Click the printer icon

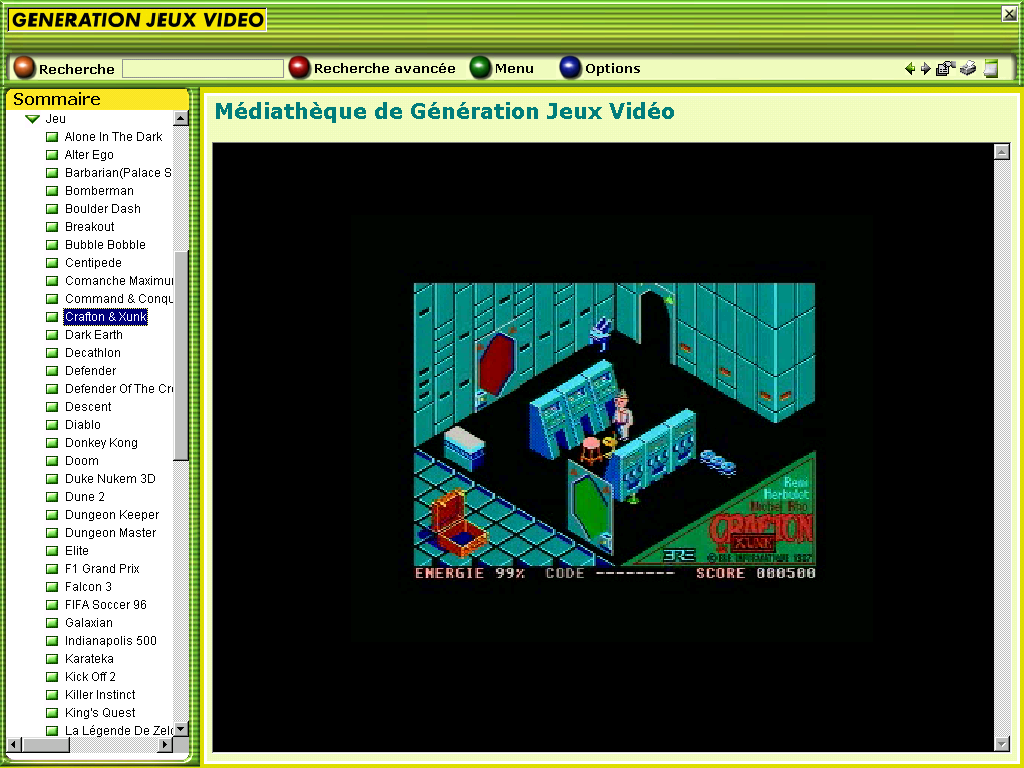pyautogui.click(x=968, y=69)
